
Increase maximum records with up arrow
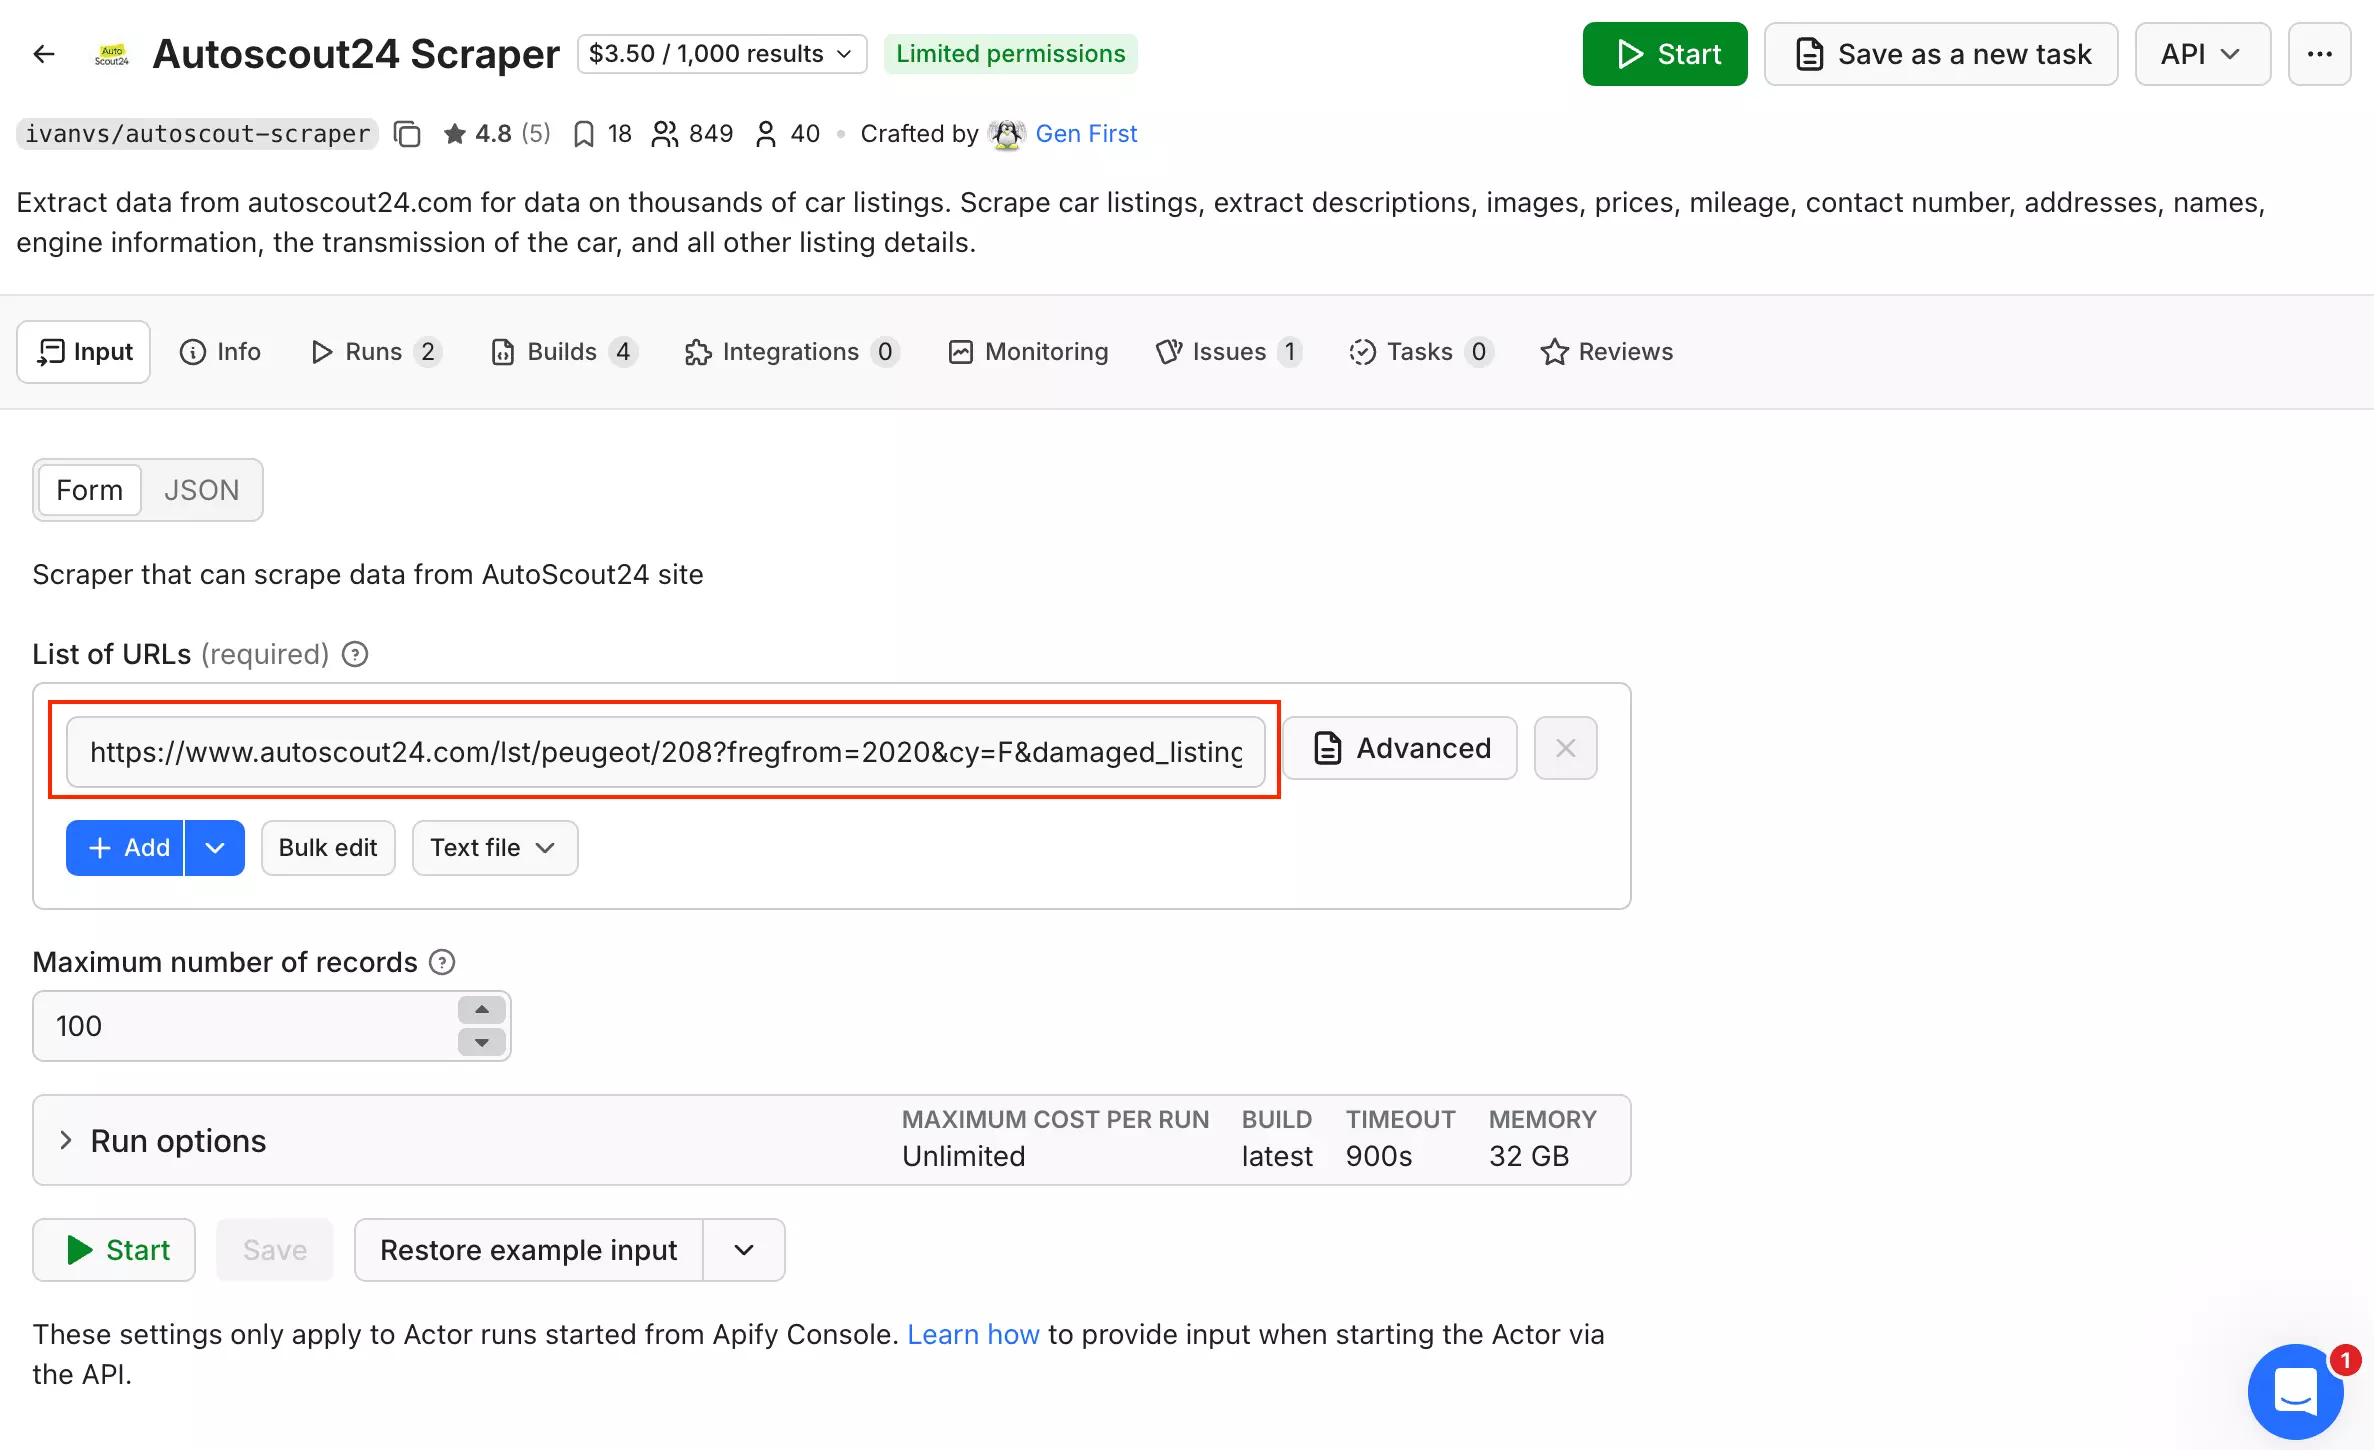point(482,1010)
